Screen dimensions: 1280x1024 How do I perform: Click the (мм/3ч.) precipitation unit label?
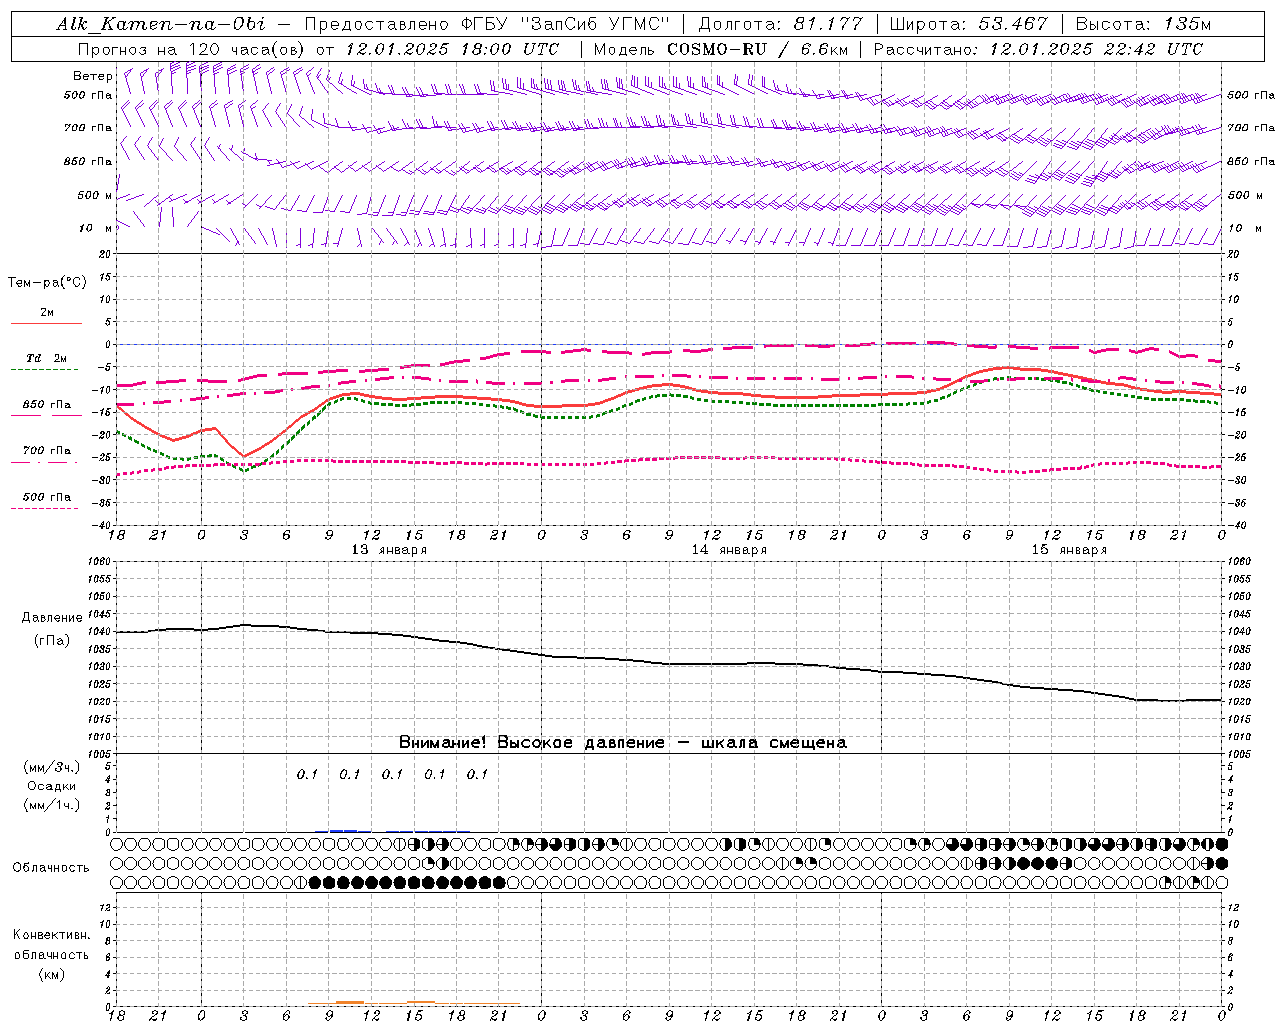coord(52,767)
